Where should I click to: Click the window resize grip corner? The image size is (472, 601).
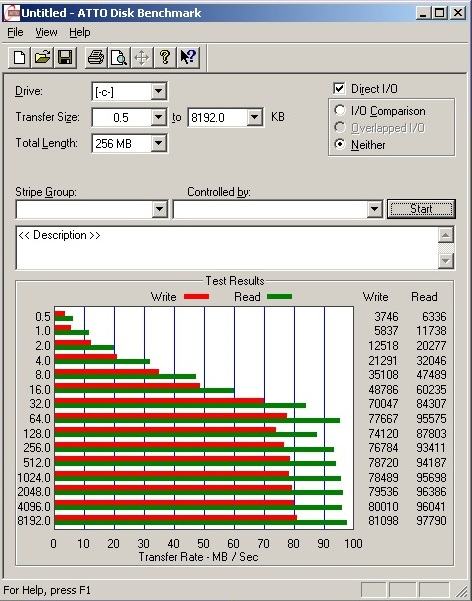461,591
